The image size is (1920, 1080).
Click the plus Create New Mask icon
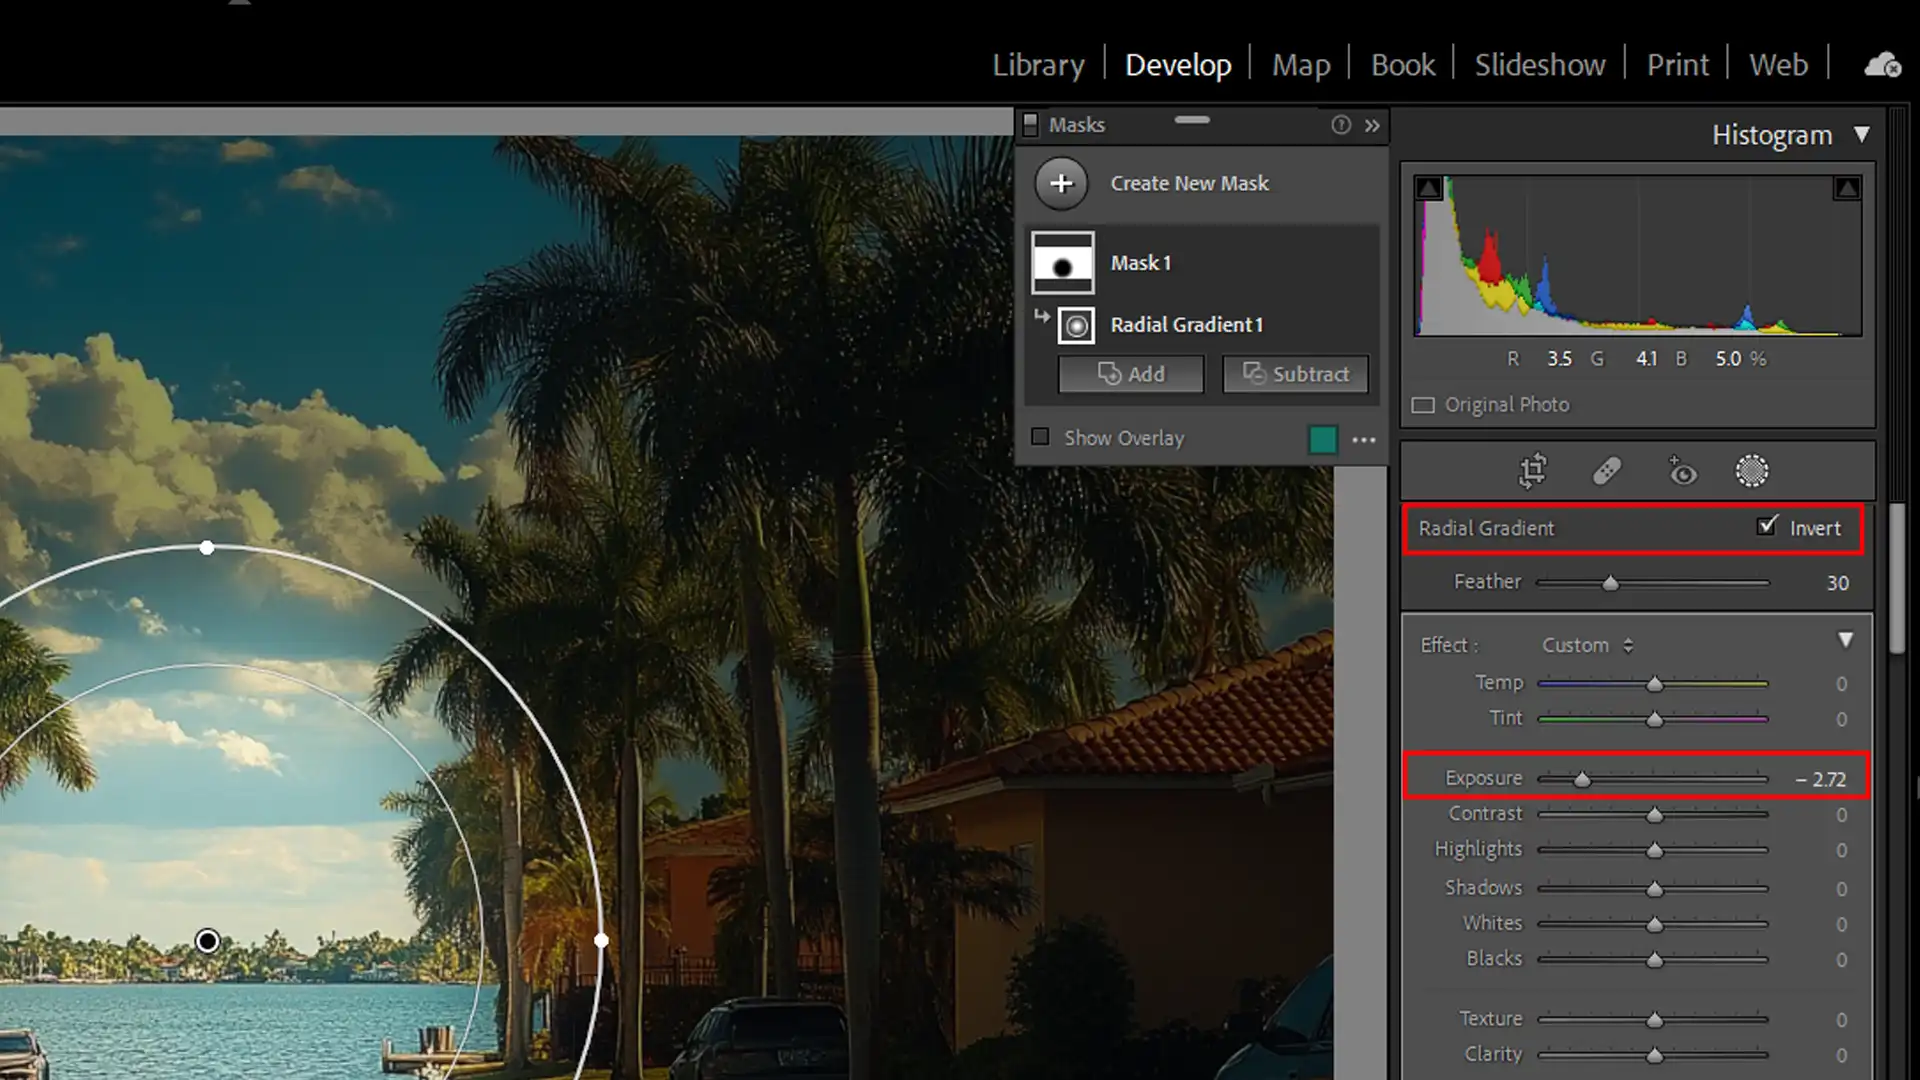(1061, 184)
